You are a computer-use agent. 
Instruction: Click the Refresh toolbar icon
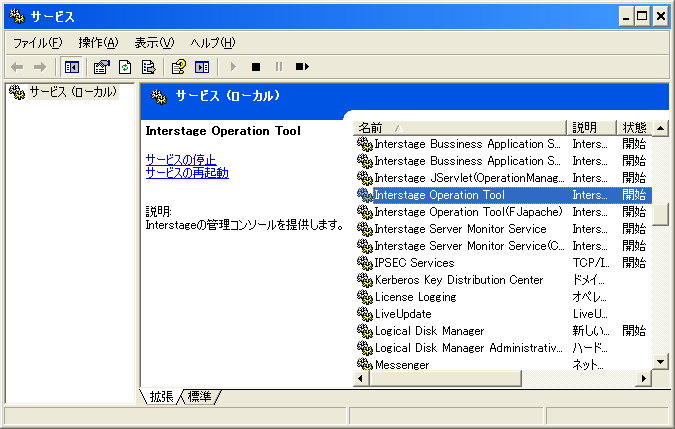point(125,67)
